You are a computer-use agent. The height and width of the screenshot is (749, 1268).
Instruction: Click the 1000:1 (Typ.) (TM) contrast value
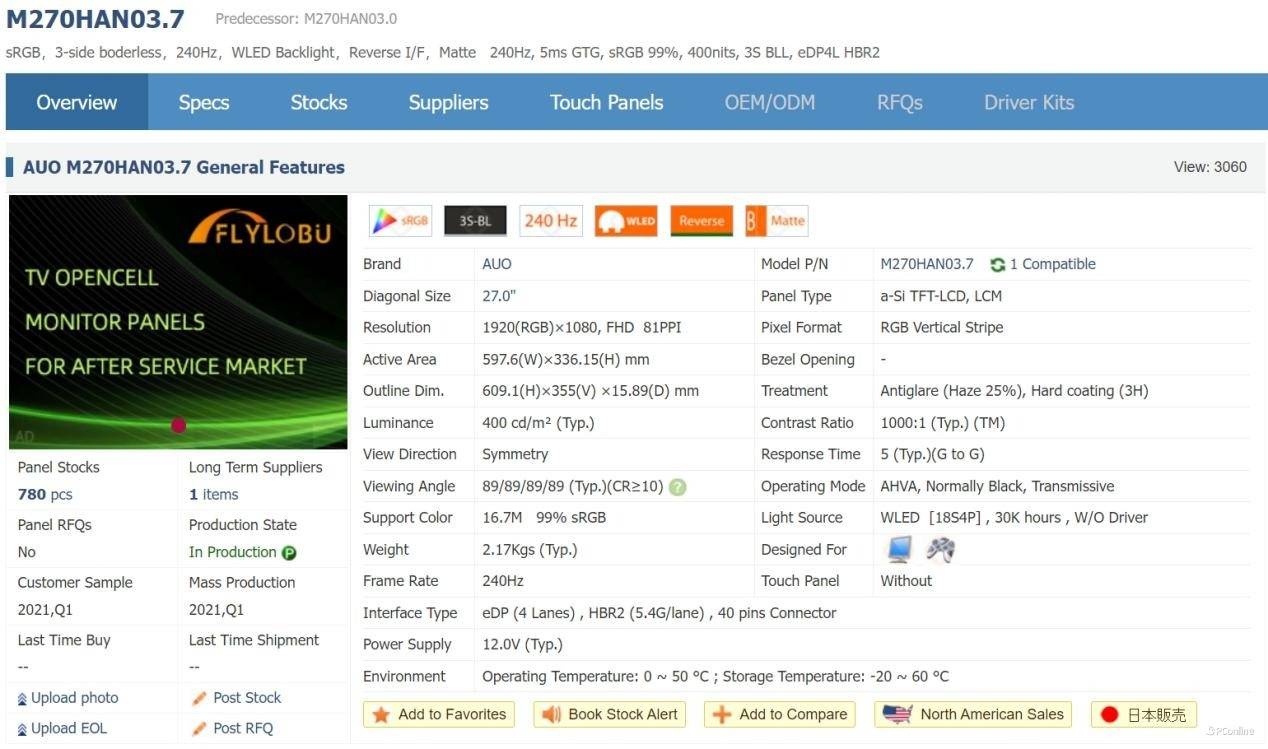tap(943, 423)
